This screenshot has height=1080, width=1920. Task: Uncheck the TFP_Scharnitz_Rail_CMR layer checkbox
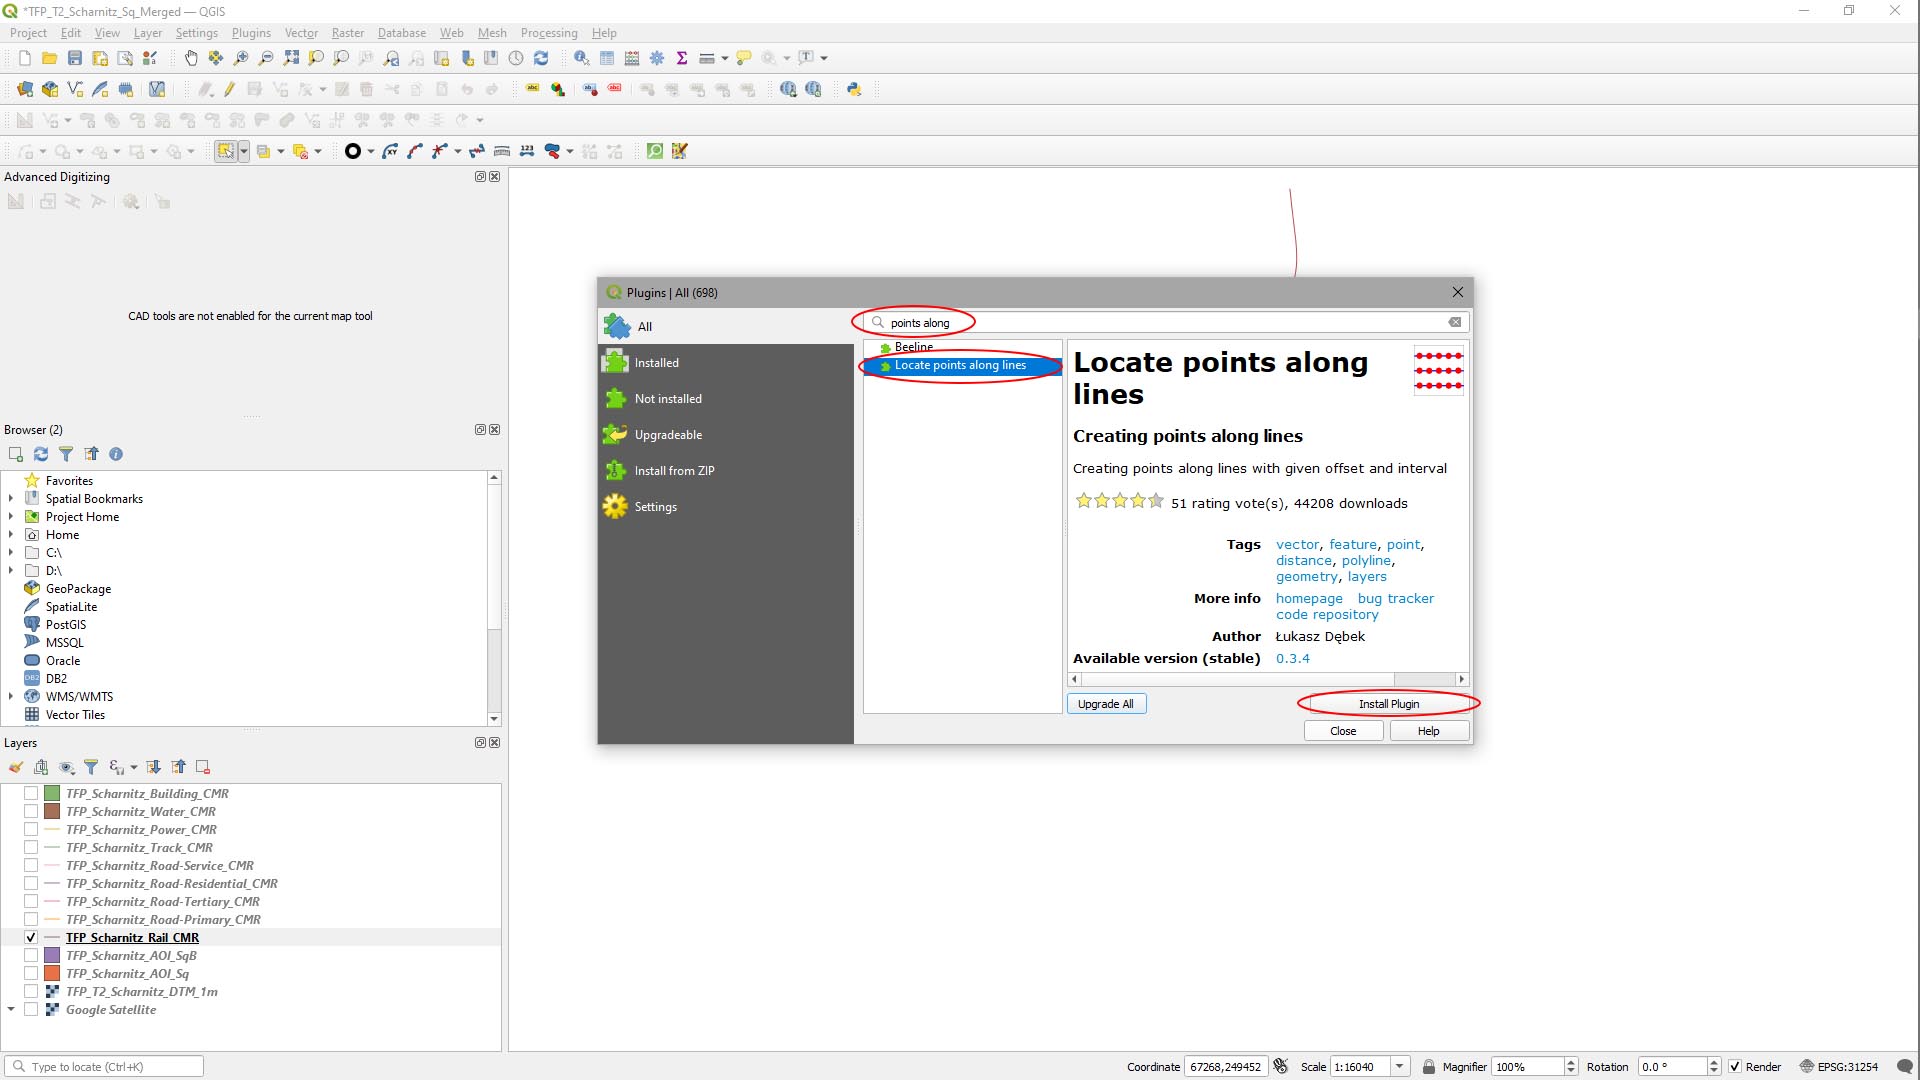click(31, 938)
